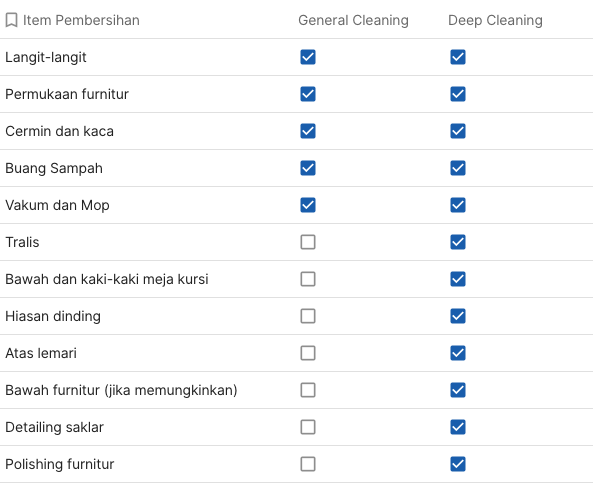Toggle Deep Cleaning for Cermin dan kaca
Image resolution: width=605 pixels, height=488 pixels.
458,131
